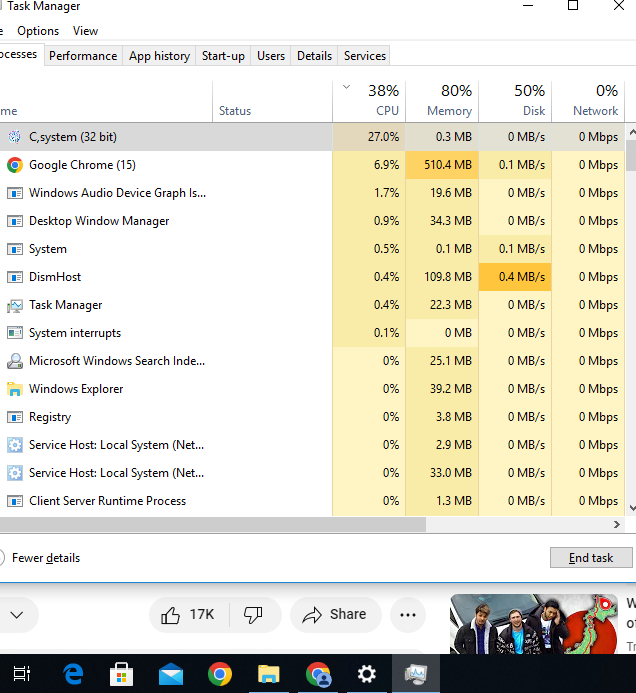Open Microsoft Edge from the taskbar
Viewport: 636px width, 693px height.
point(73,674)
